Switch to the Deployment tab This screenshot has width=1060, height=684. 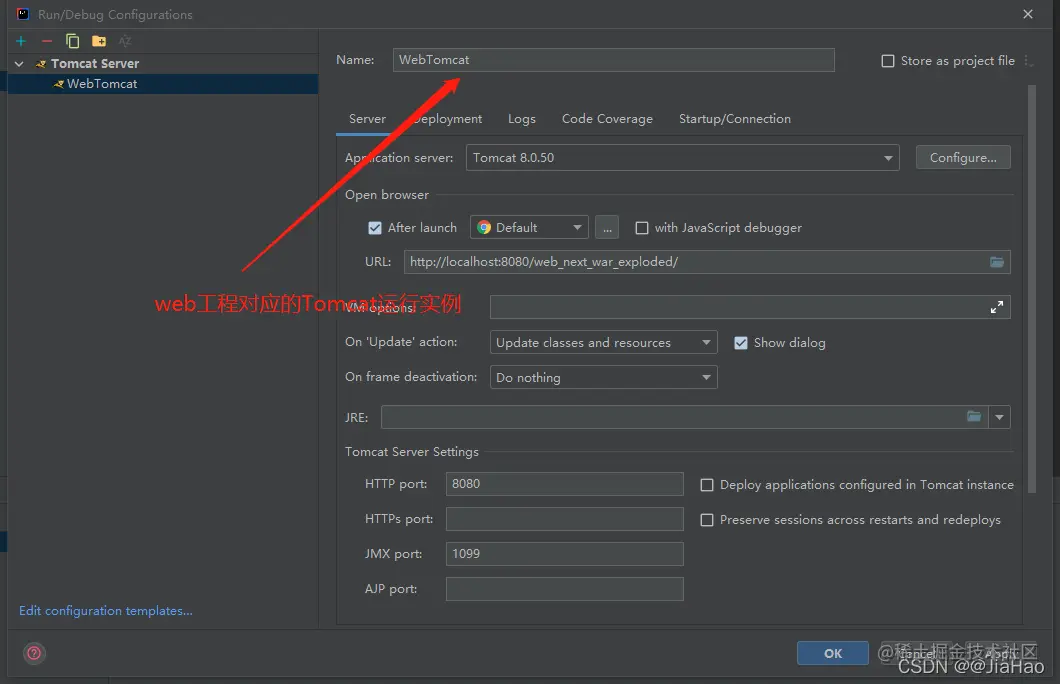coord(447,118)
